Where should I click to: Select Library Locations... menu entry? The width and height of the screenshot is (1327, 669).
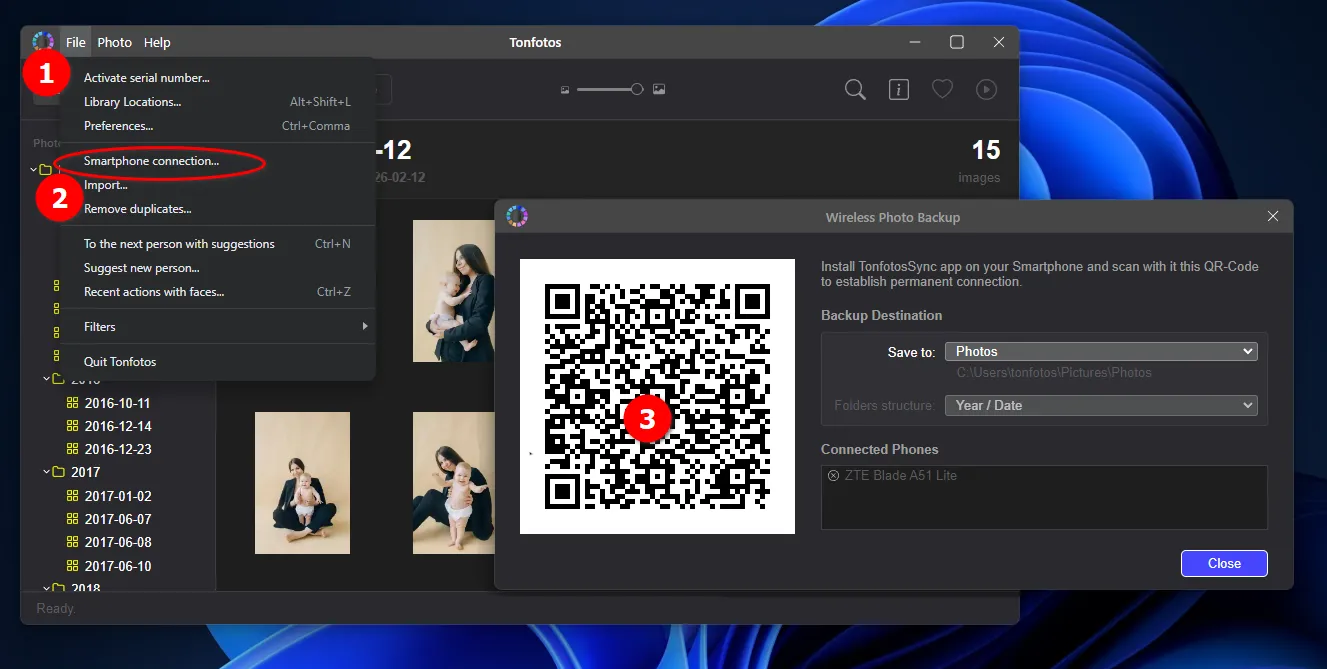pos(217,102)
